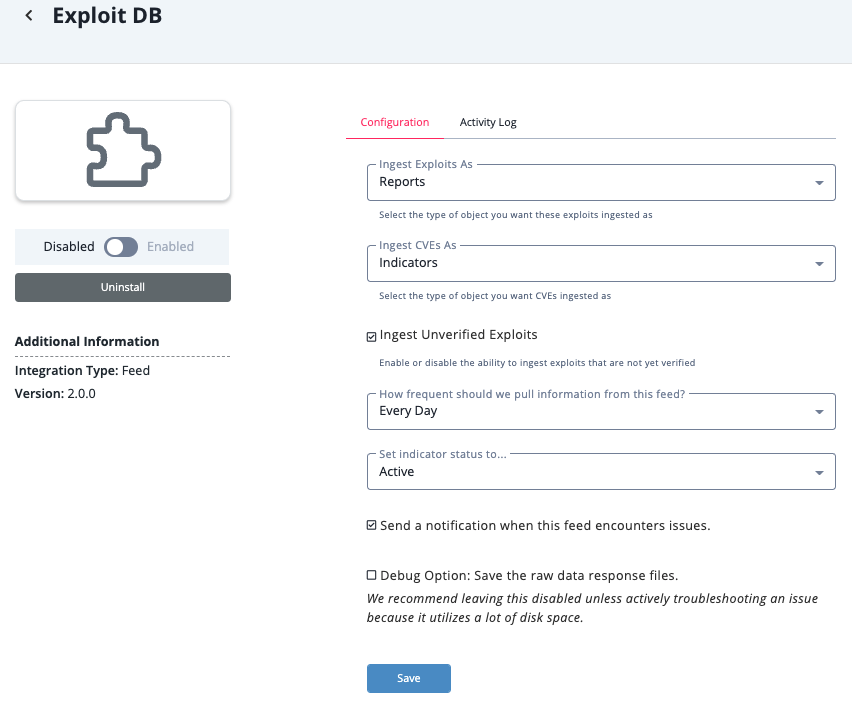Open the Ingest Exploits As dropdown
Viewport: 852px width, 717px height.
[x=601, y=183]
